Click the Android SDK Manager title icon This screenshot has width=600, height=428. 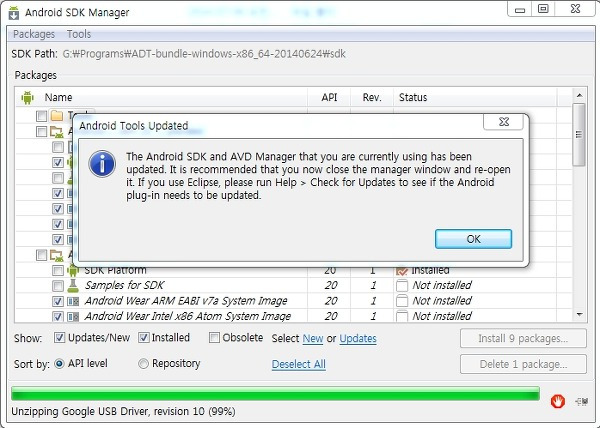click(x=14, y=13)
